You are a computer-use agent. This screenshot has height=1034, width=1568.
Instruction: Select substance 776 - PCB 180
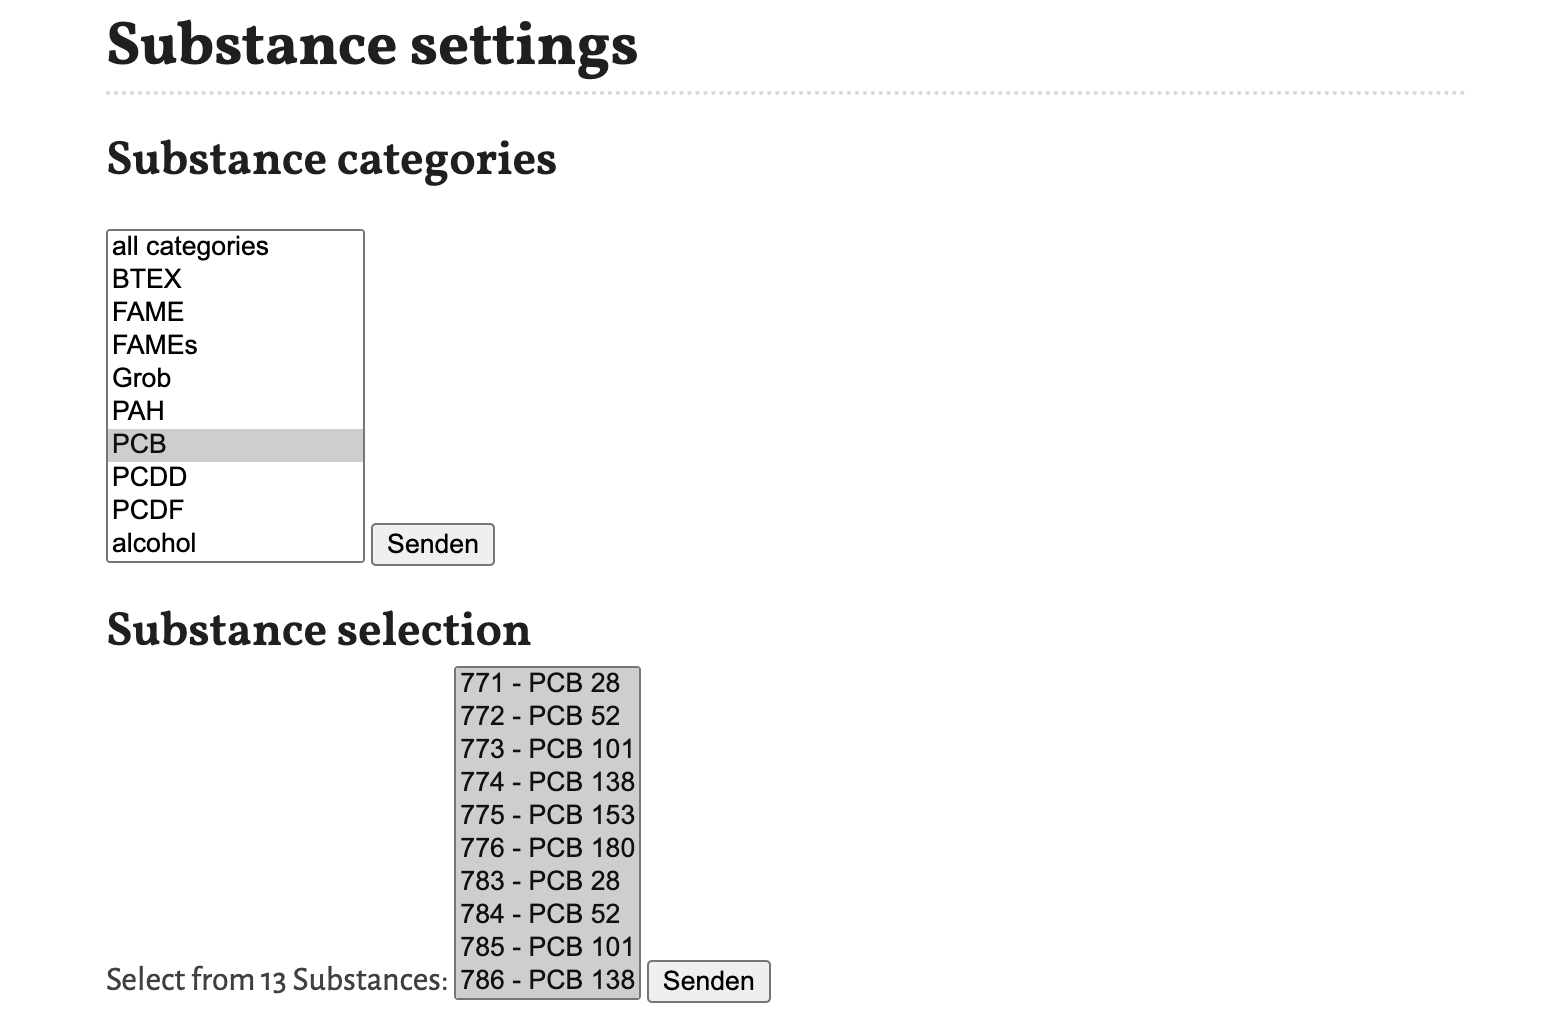point(547,849)
